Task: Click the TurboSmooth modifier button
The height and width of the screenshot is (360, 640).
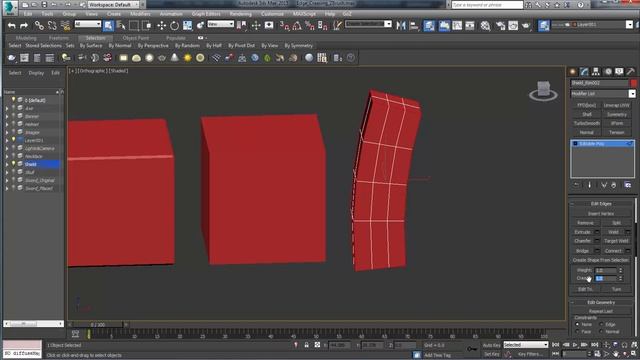Action: click(x=587, y=123)
